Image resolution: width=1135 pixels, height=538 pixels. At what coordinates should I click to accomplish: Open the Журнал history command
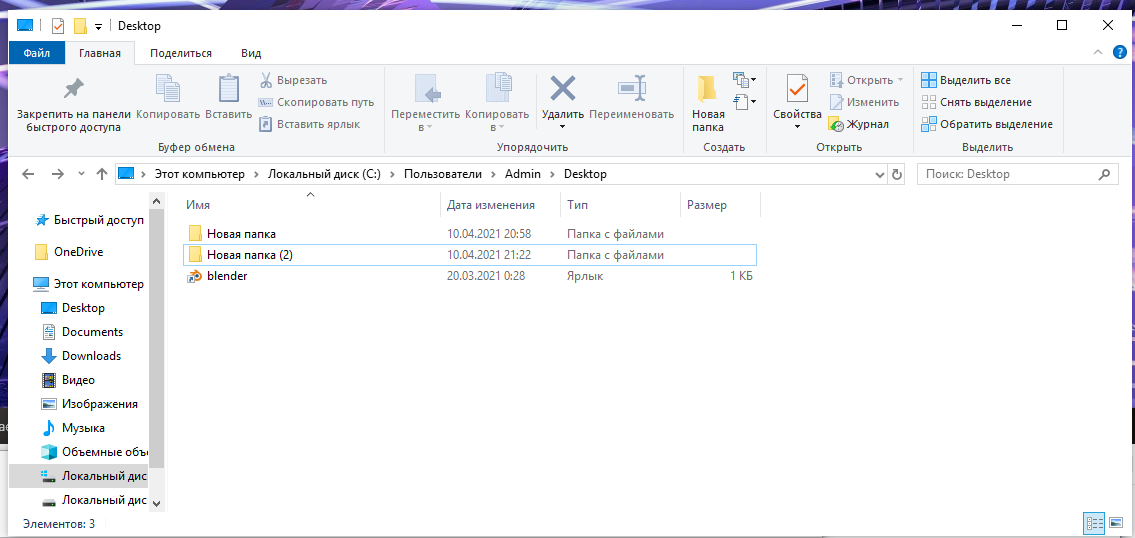859,125
